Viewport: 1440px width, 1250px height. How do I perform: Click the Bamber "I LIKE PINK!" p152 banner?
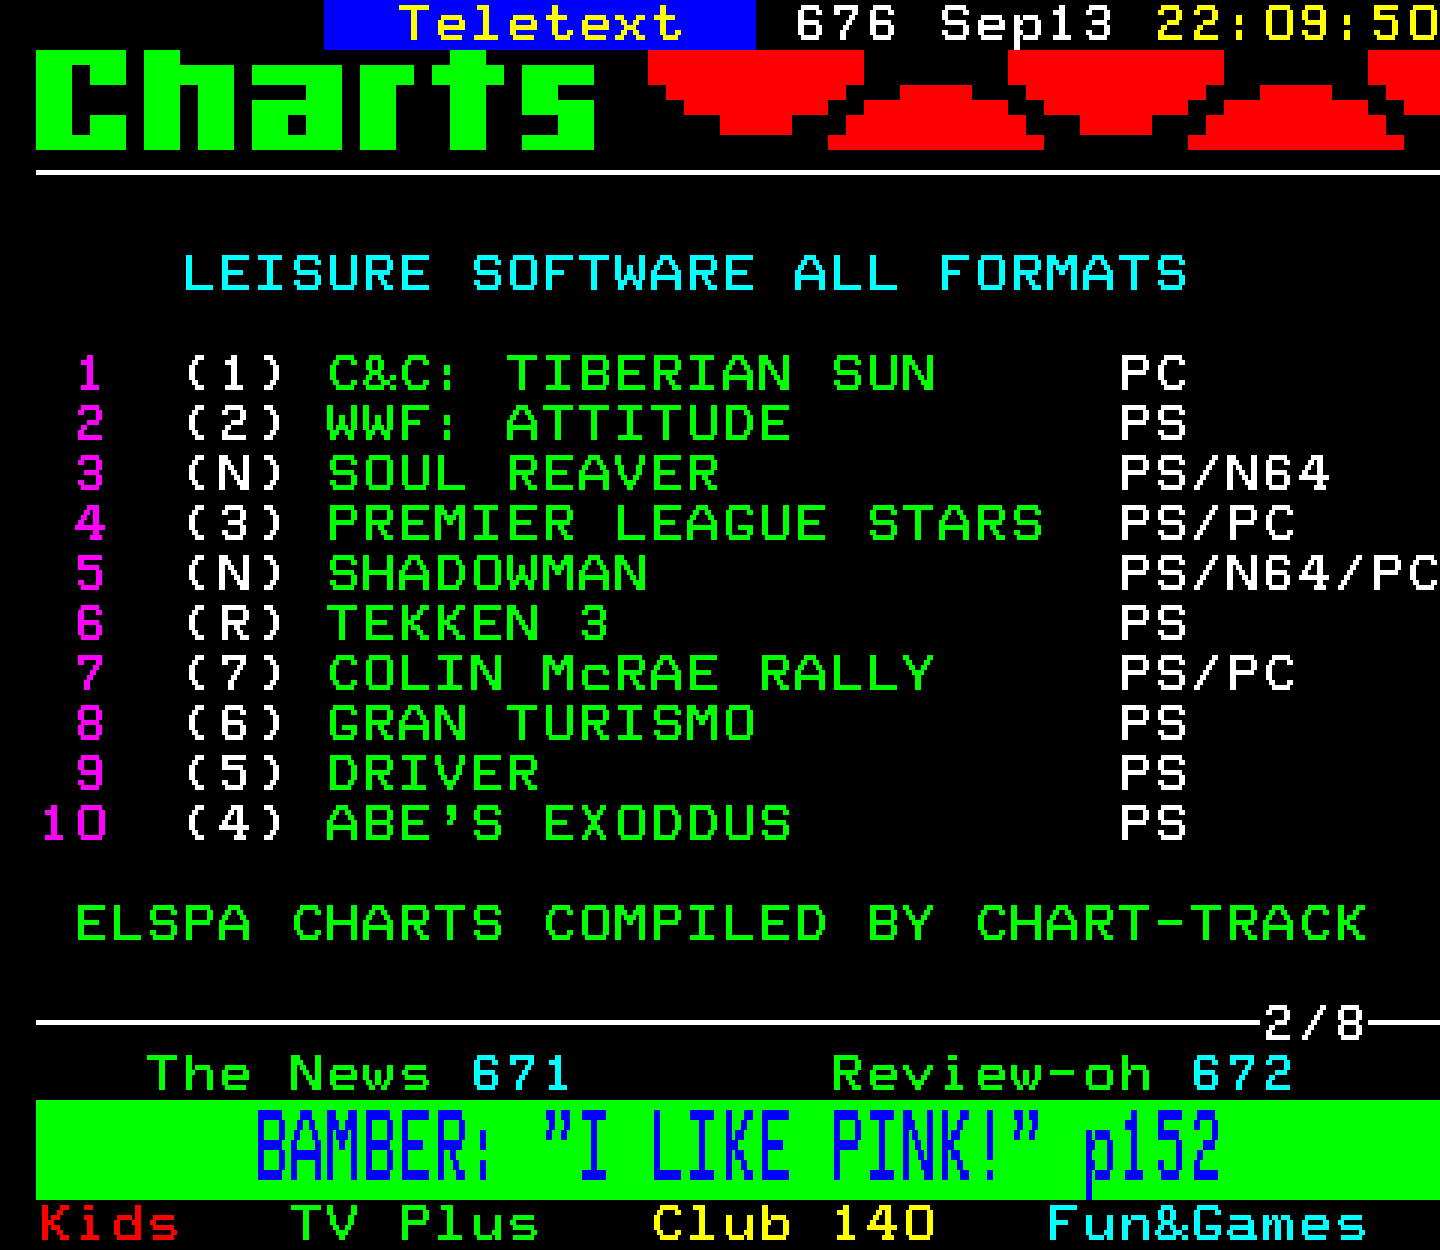pyautogui.click(x=737, y=1148)
